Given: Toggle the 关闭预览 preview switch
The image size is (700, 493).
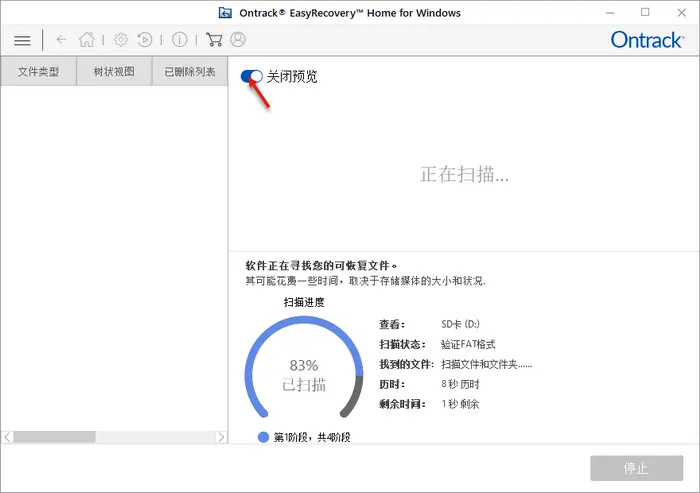Looking at the screenshot, I should pyautogui.click(x=251, y=76).
